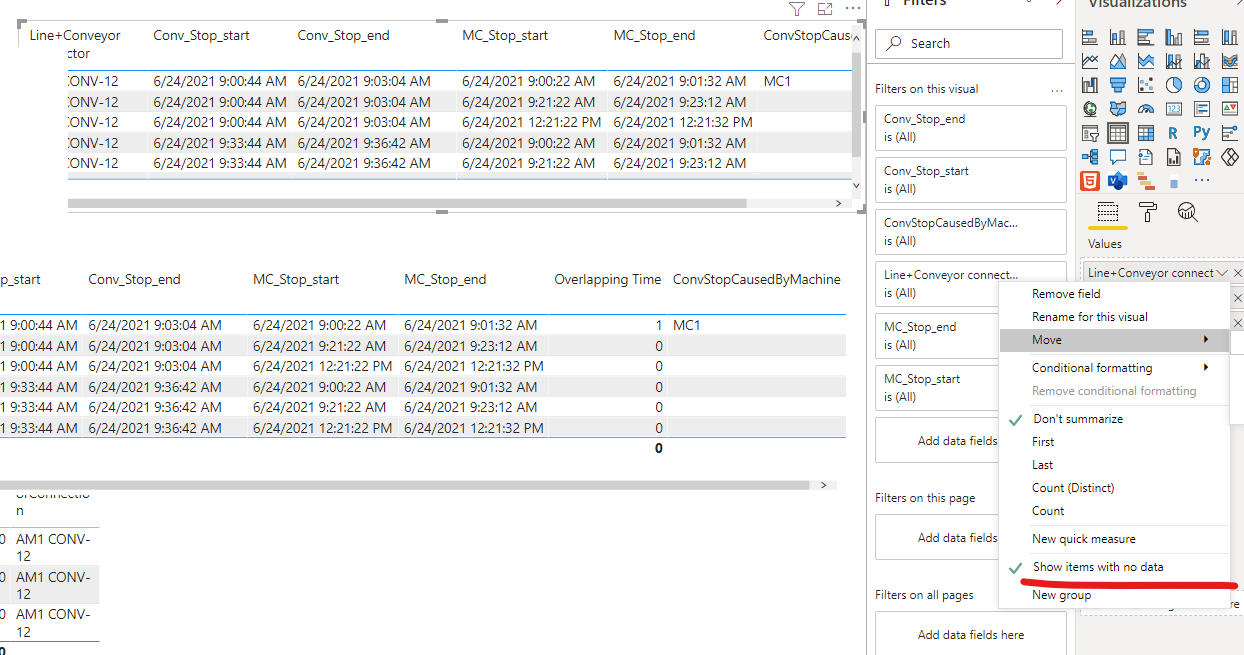
Task: Select the Scatter chart visual
Action: (x=1146, y=85)
